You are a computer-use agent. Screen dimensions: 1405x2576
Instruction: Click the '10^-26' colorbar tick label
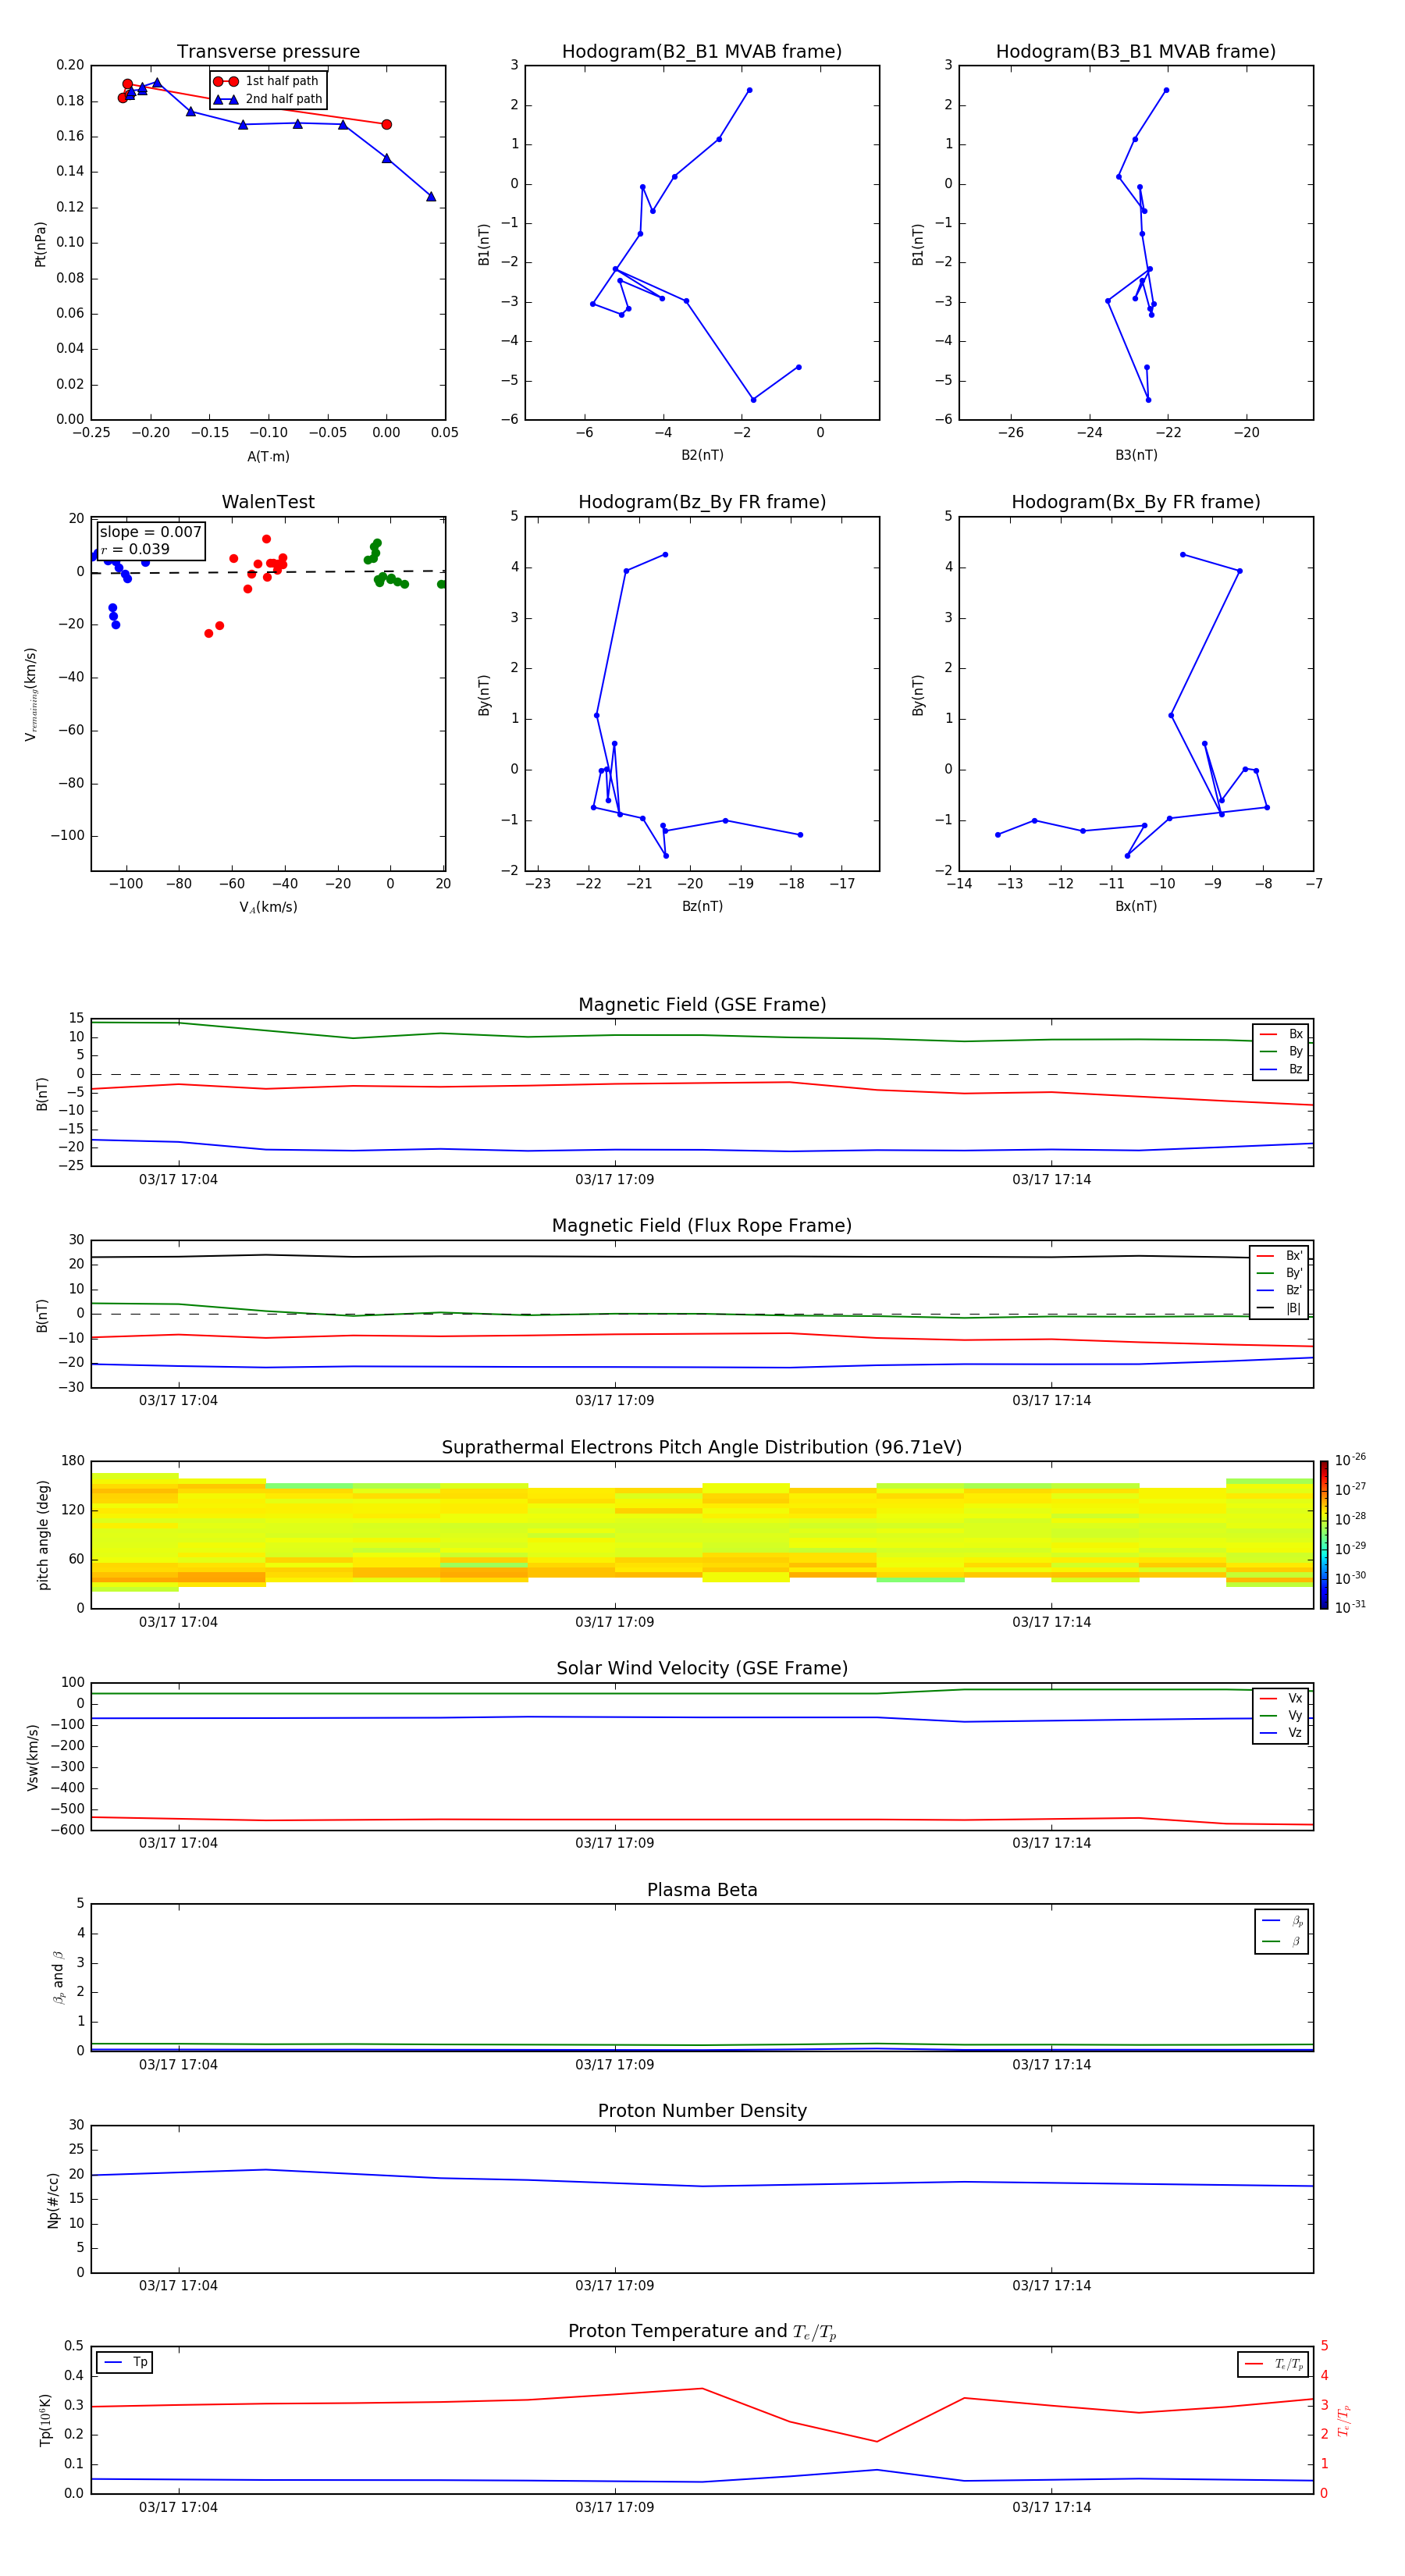click(x=1350, y=1460)
